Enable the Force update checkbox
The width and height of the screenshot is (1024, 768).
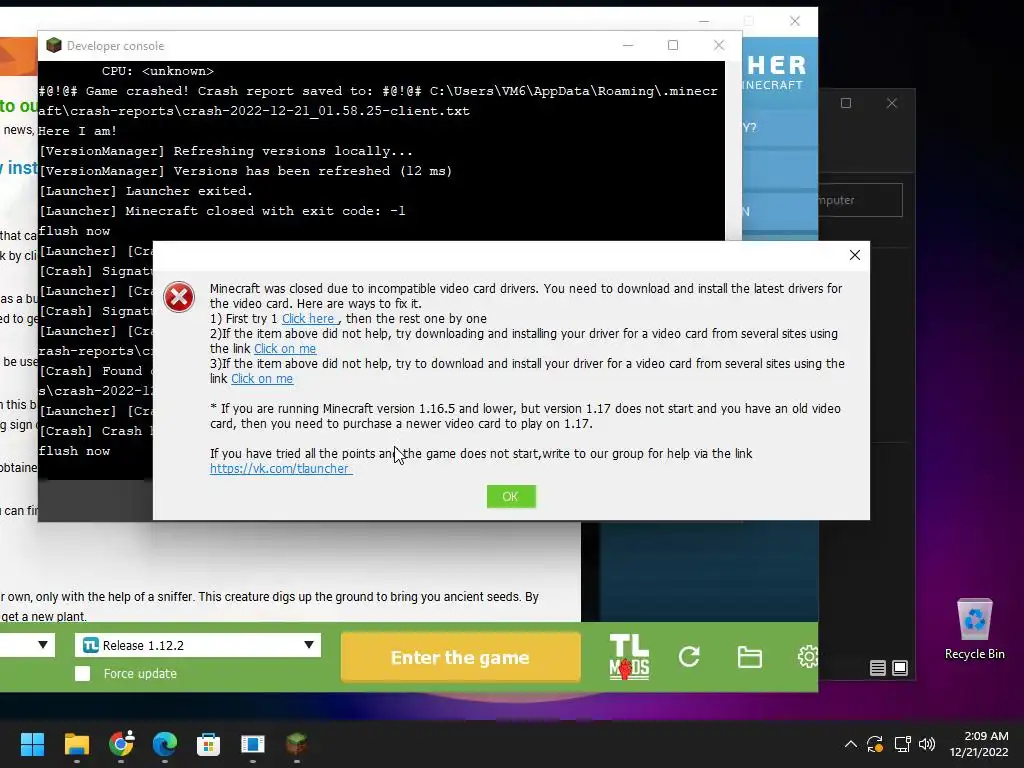click(x=82, y=673)
